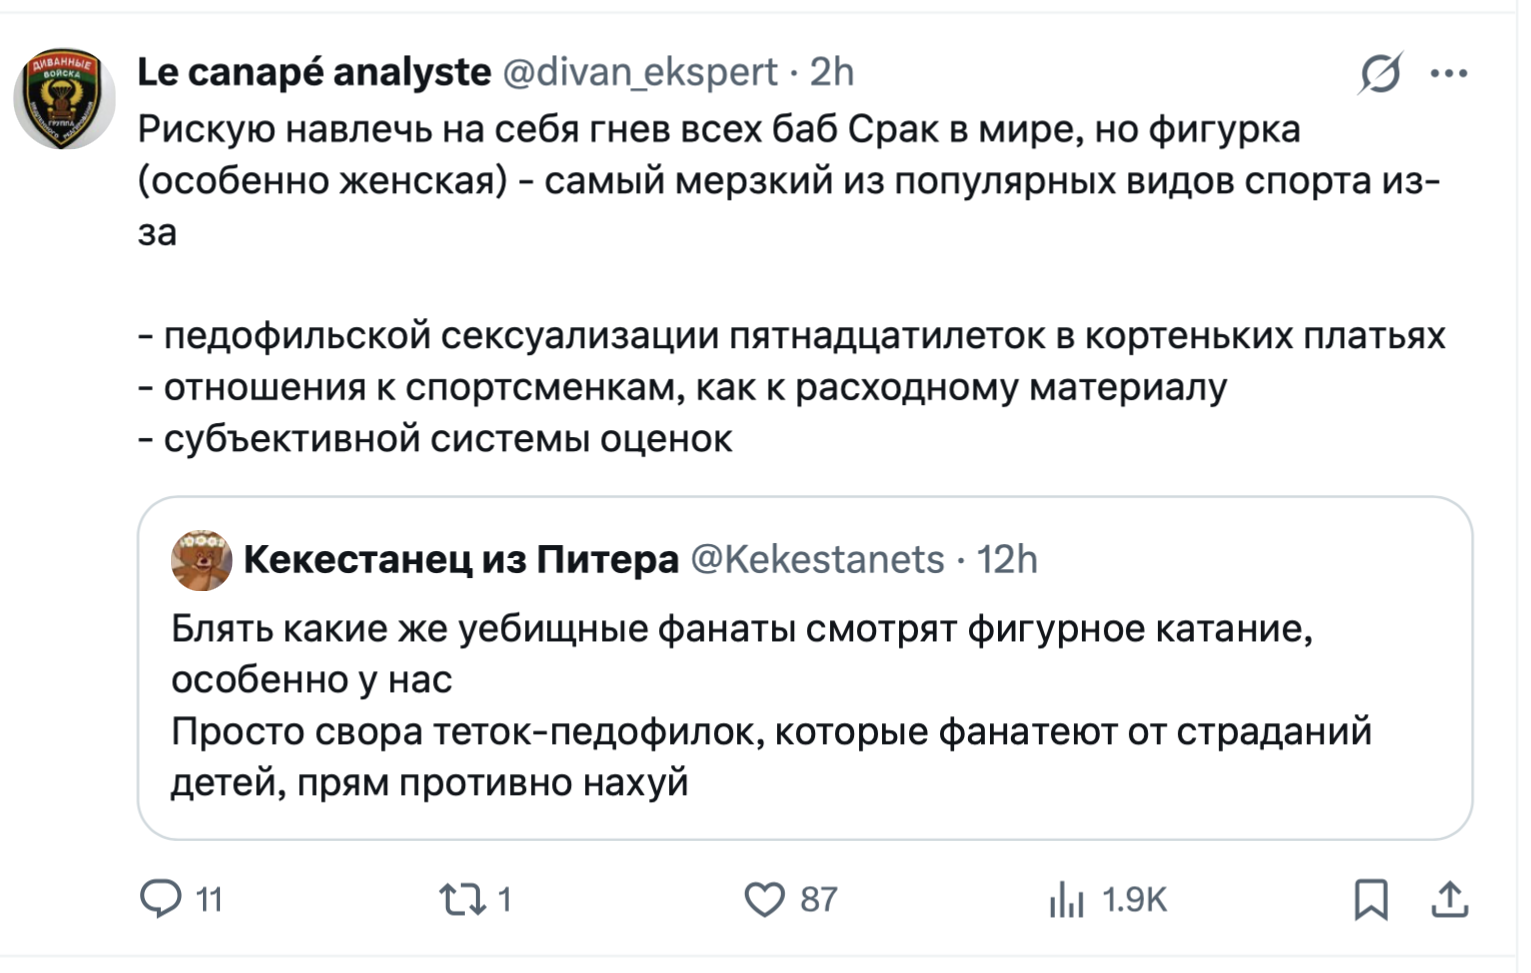Open Кекестанец из Питера display name
This screenshot has height=973, width=1531.
point(461,560)
